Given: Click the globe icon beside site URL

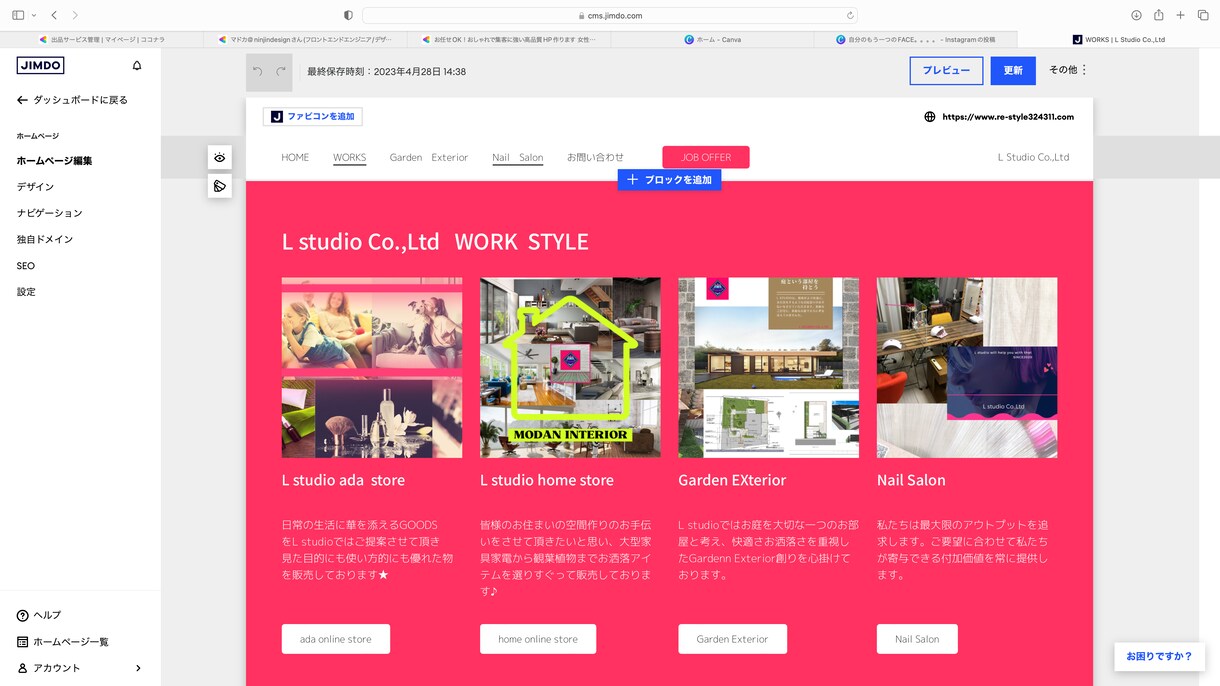Looking at the screenshot, I should pos(930,117).
